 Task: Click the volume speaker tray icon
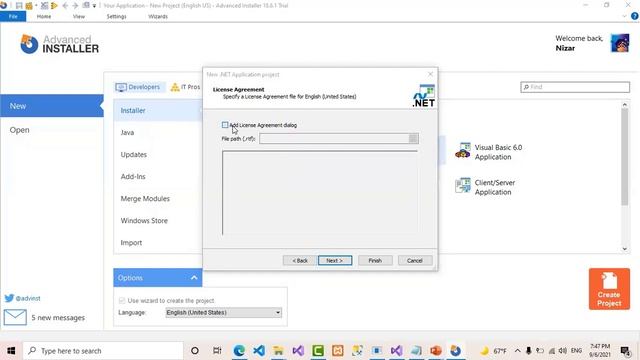[x=562, y=351]
